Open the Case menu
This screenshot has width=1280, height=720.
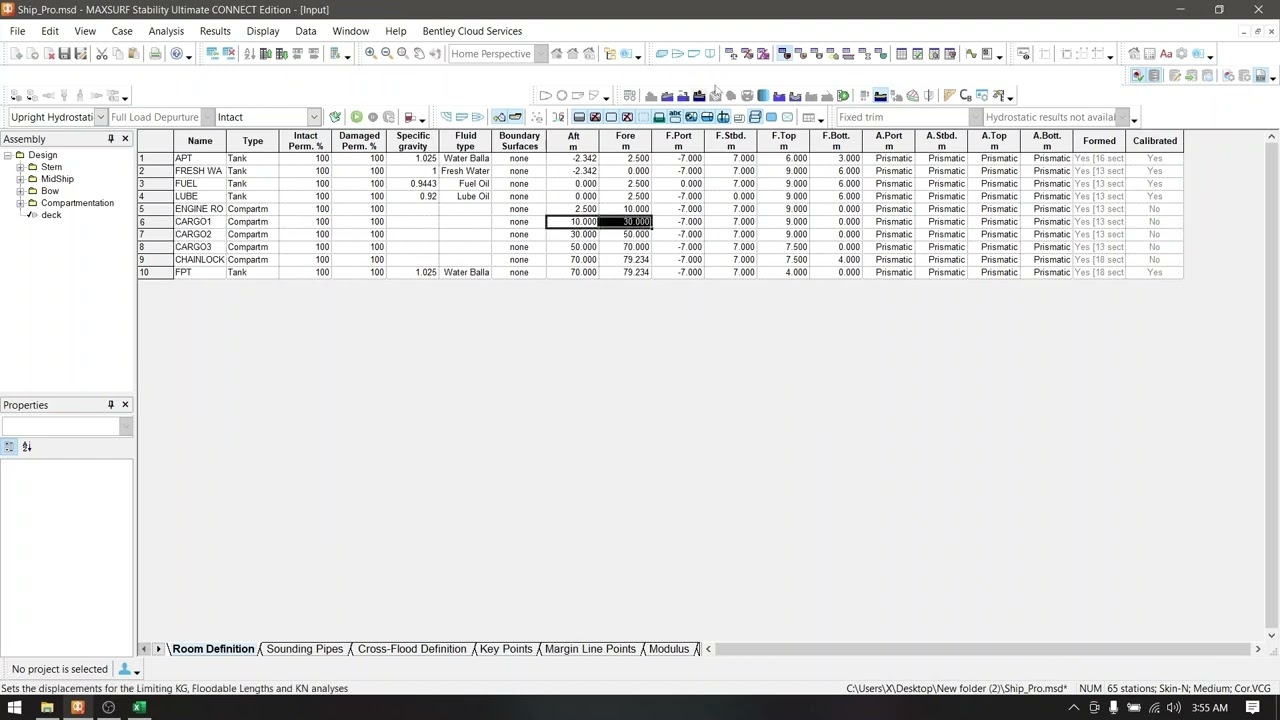click(x=122, y=31)
